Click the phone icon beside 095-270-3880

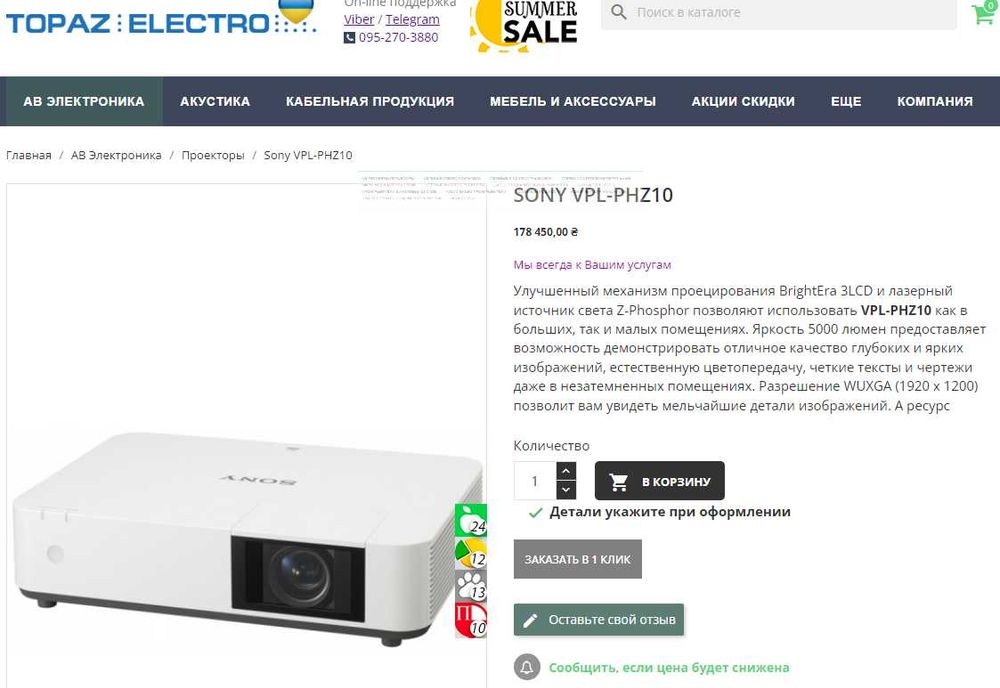click(349, 38)
